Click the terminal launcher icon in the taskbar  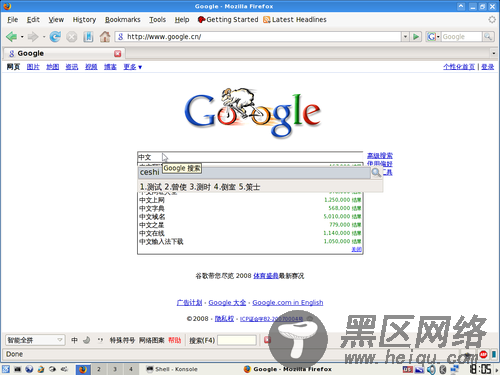pos(17,369)
